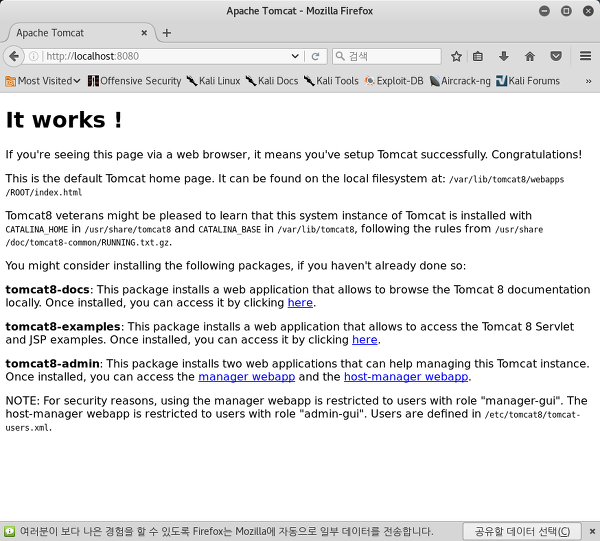Image resolution: width=600 pixels, height=541 pixels.
Task: Click the URL field showing localhost:8080
Action: [166, 56]
